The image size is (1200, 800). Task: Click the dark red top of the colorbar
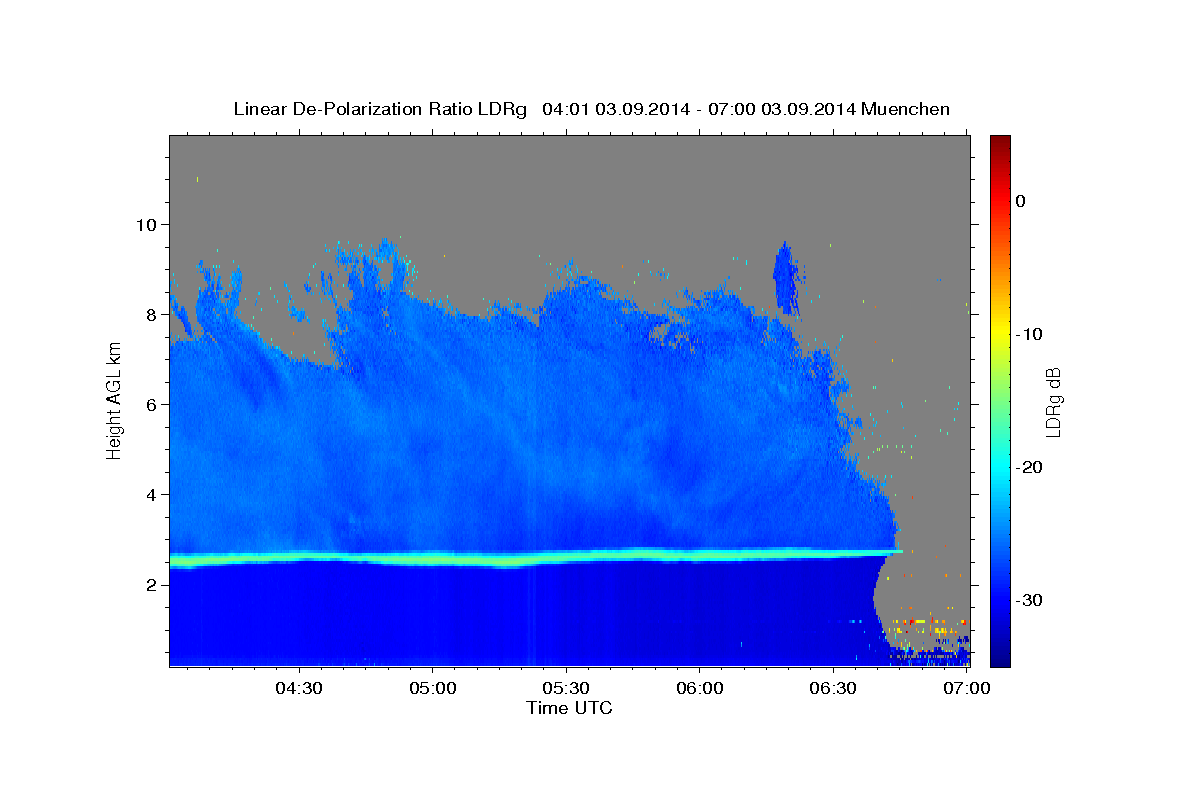(1000, 143)
